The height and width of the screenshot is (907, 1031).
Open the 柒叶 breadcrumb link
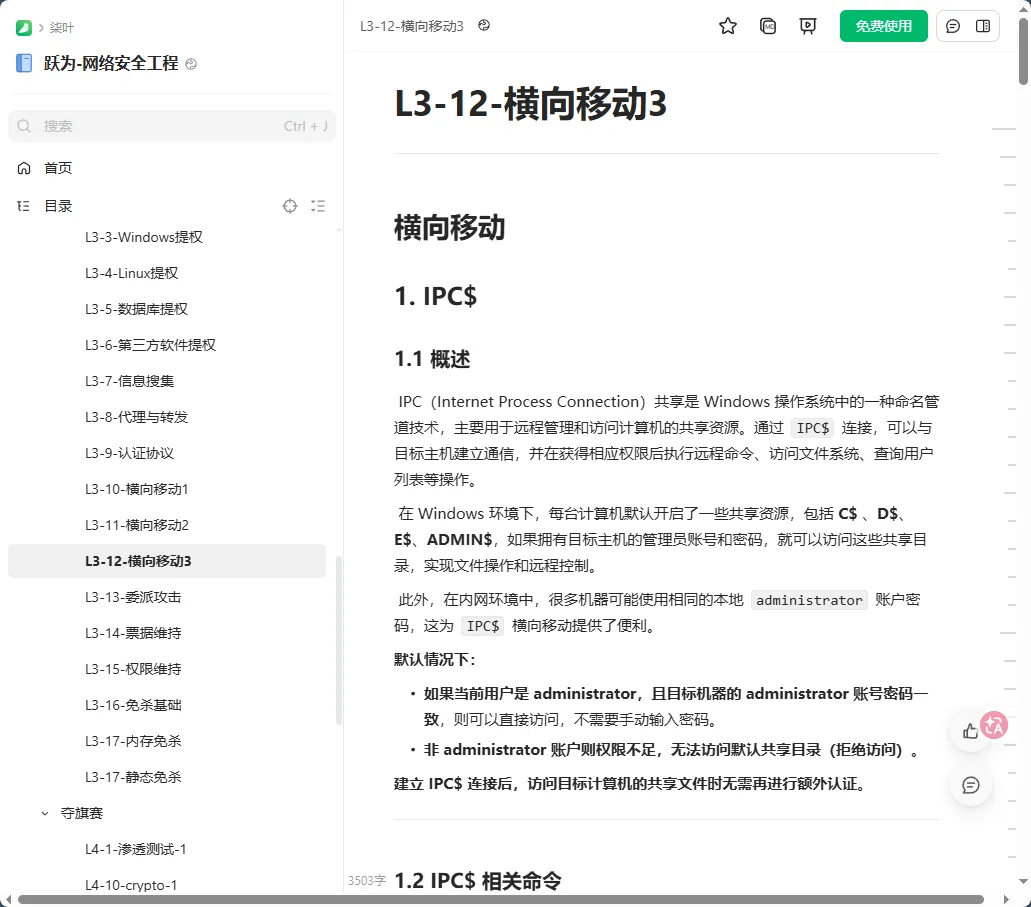coord(62,28)
